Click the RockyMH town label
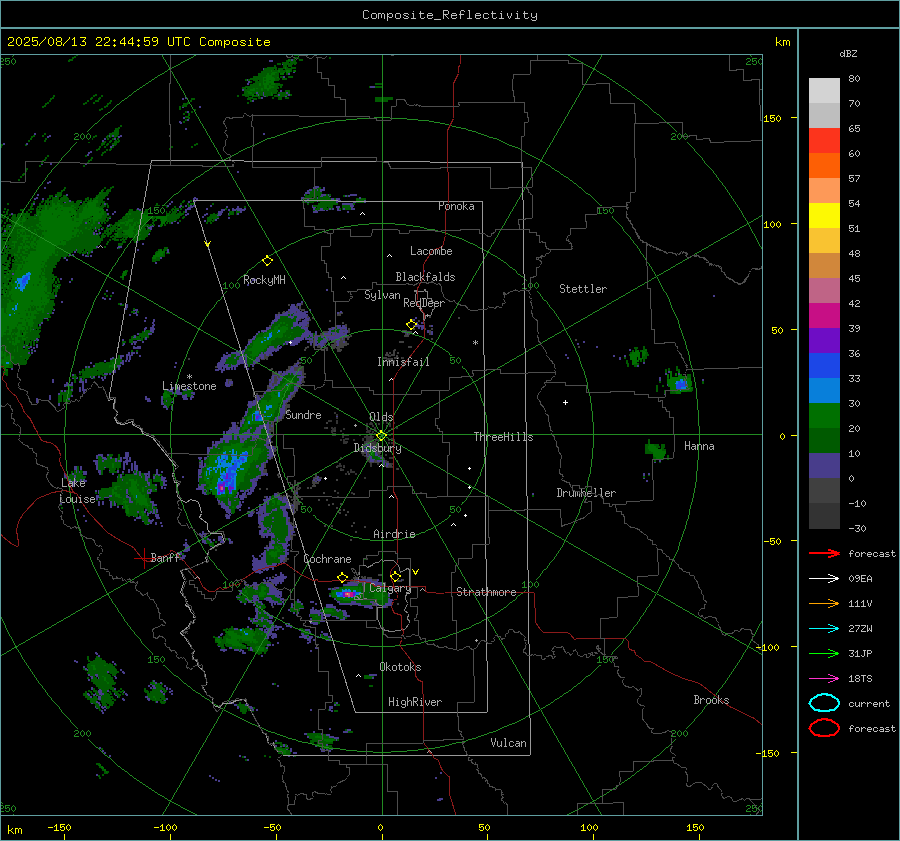Image resolution: width=900 pixels, height=841 pixels. point(264,280)
